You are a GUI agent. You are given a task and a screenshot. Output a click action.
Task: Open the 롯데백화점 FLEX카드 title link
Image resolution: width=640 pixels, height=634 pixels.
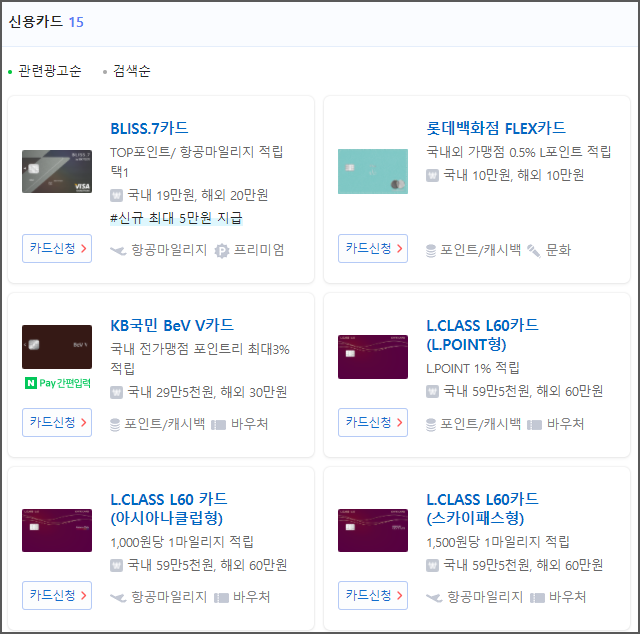pos(496,128)
